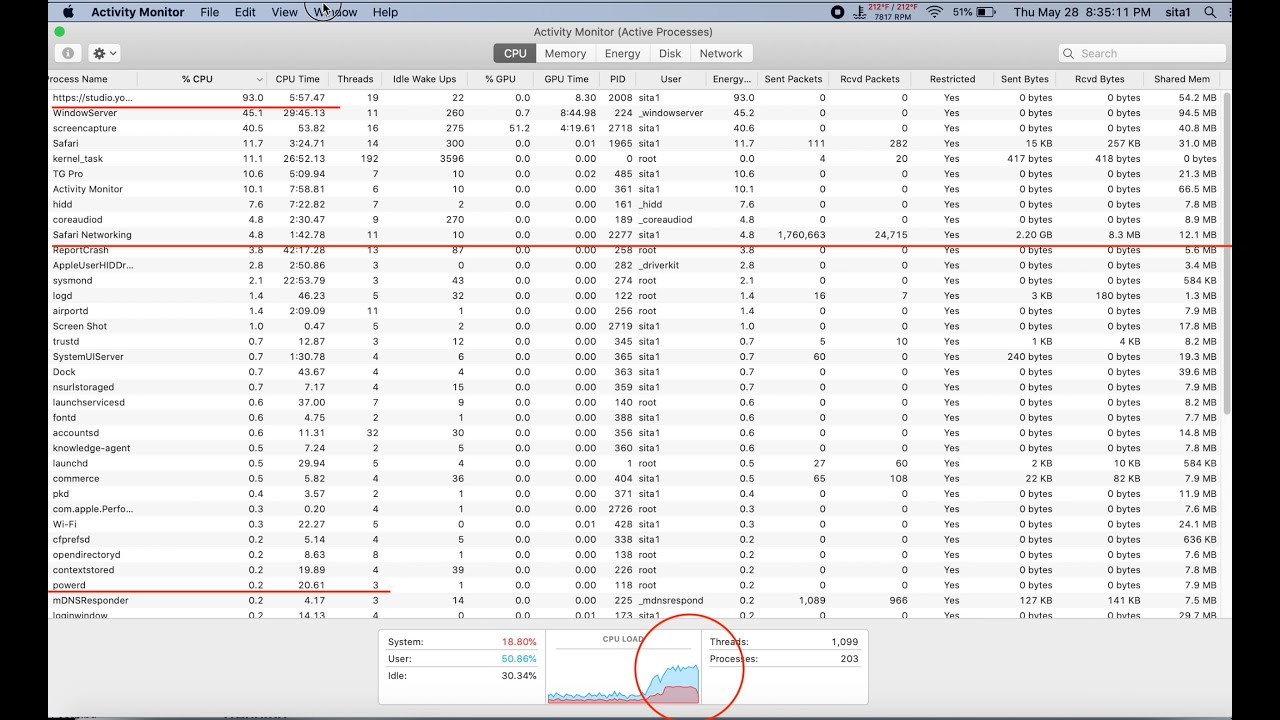
Task: Sort by Process Name column
Action: 92,79
